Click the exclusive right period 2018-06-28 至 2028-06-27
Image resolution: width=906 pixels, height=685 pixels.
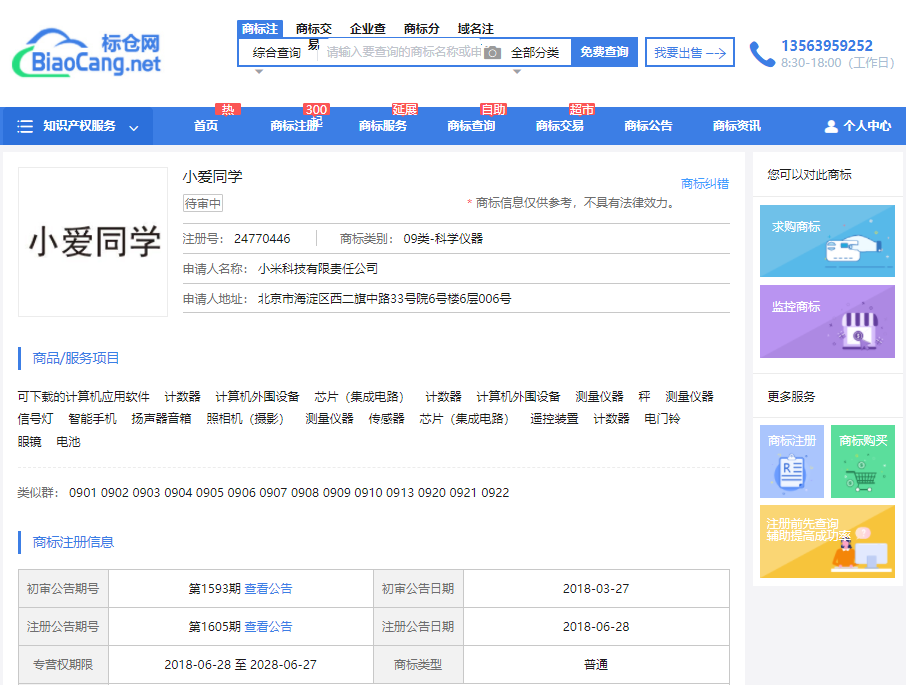coord(240,665)
